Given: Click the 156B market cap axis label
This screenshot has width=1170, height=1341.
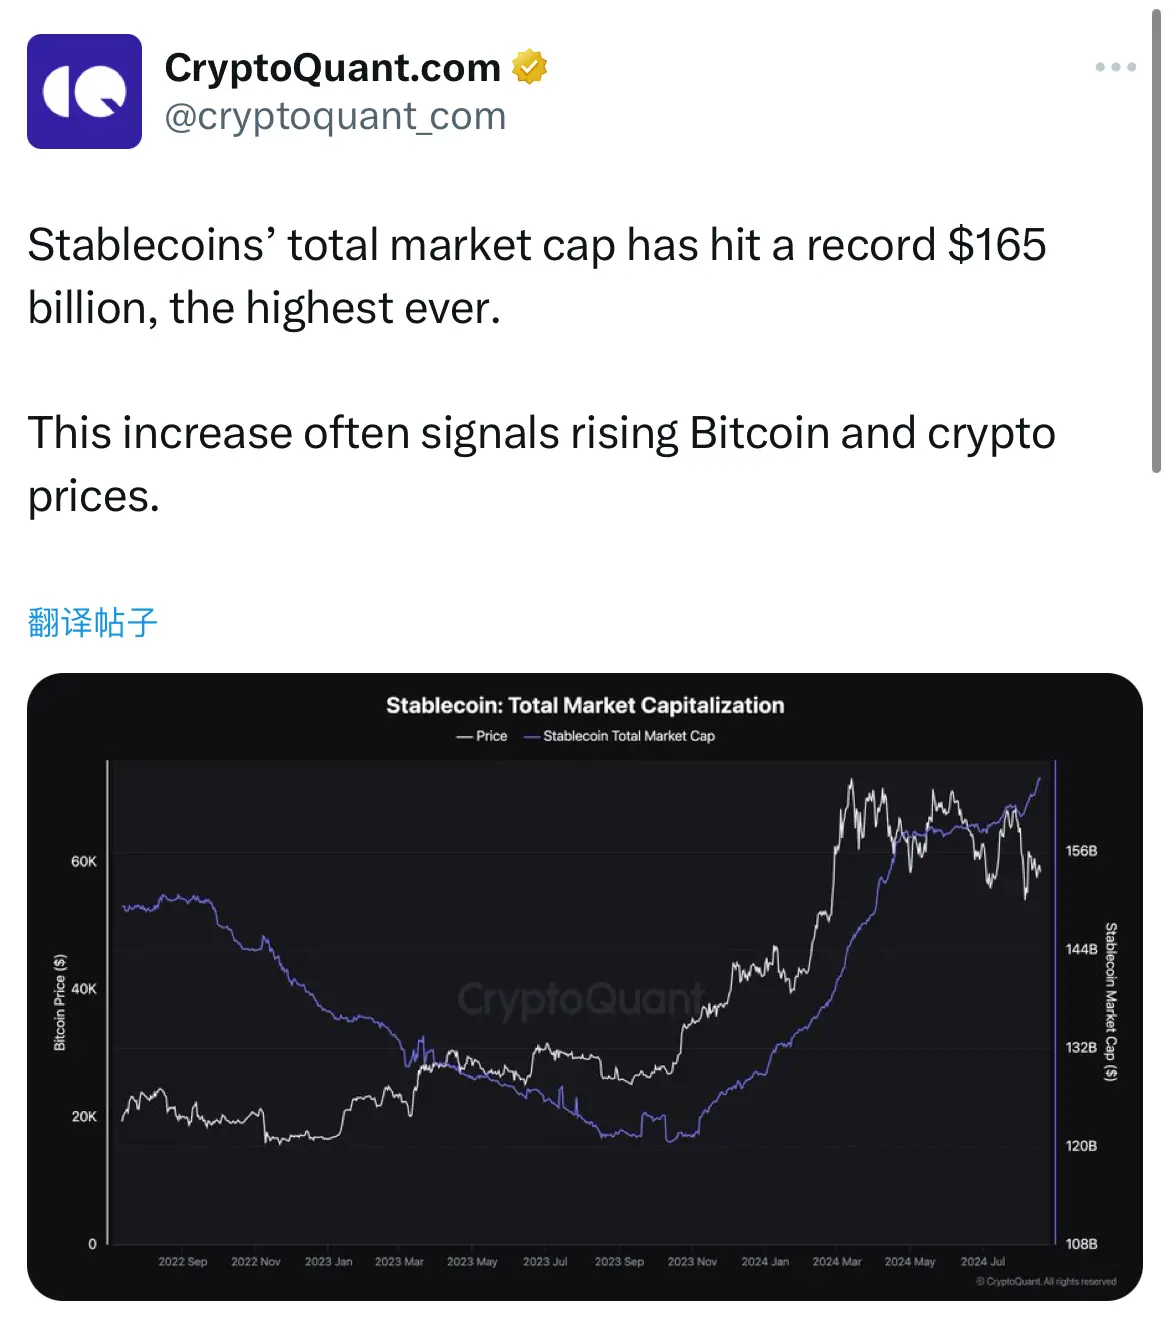Looking at the screenshot, I should [1081, 851].
